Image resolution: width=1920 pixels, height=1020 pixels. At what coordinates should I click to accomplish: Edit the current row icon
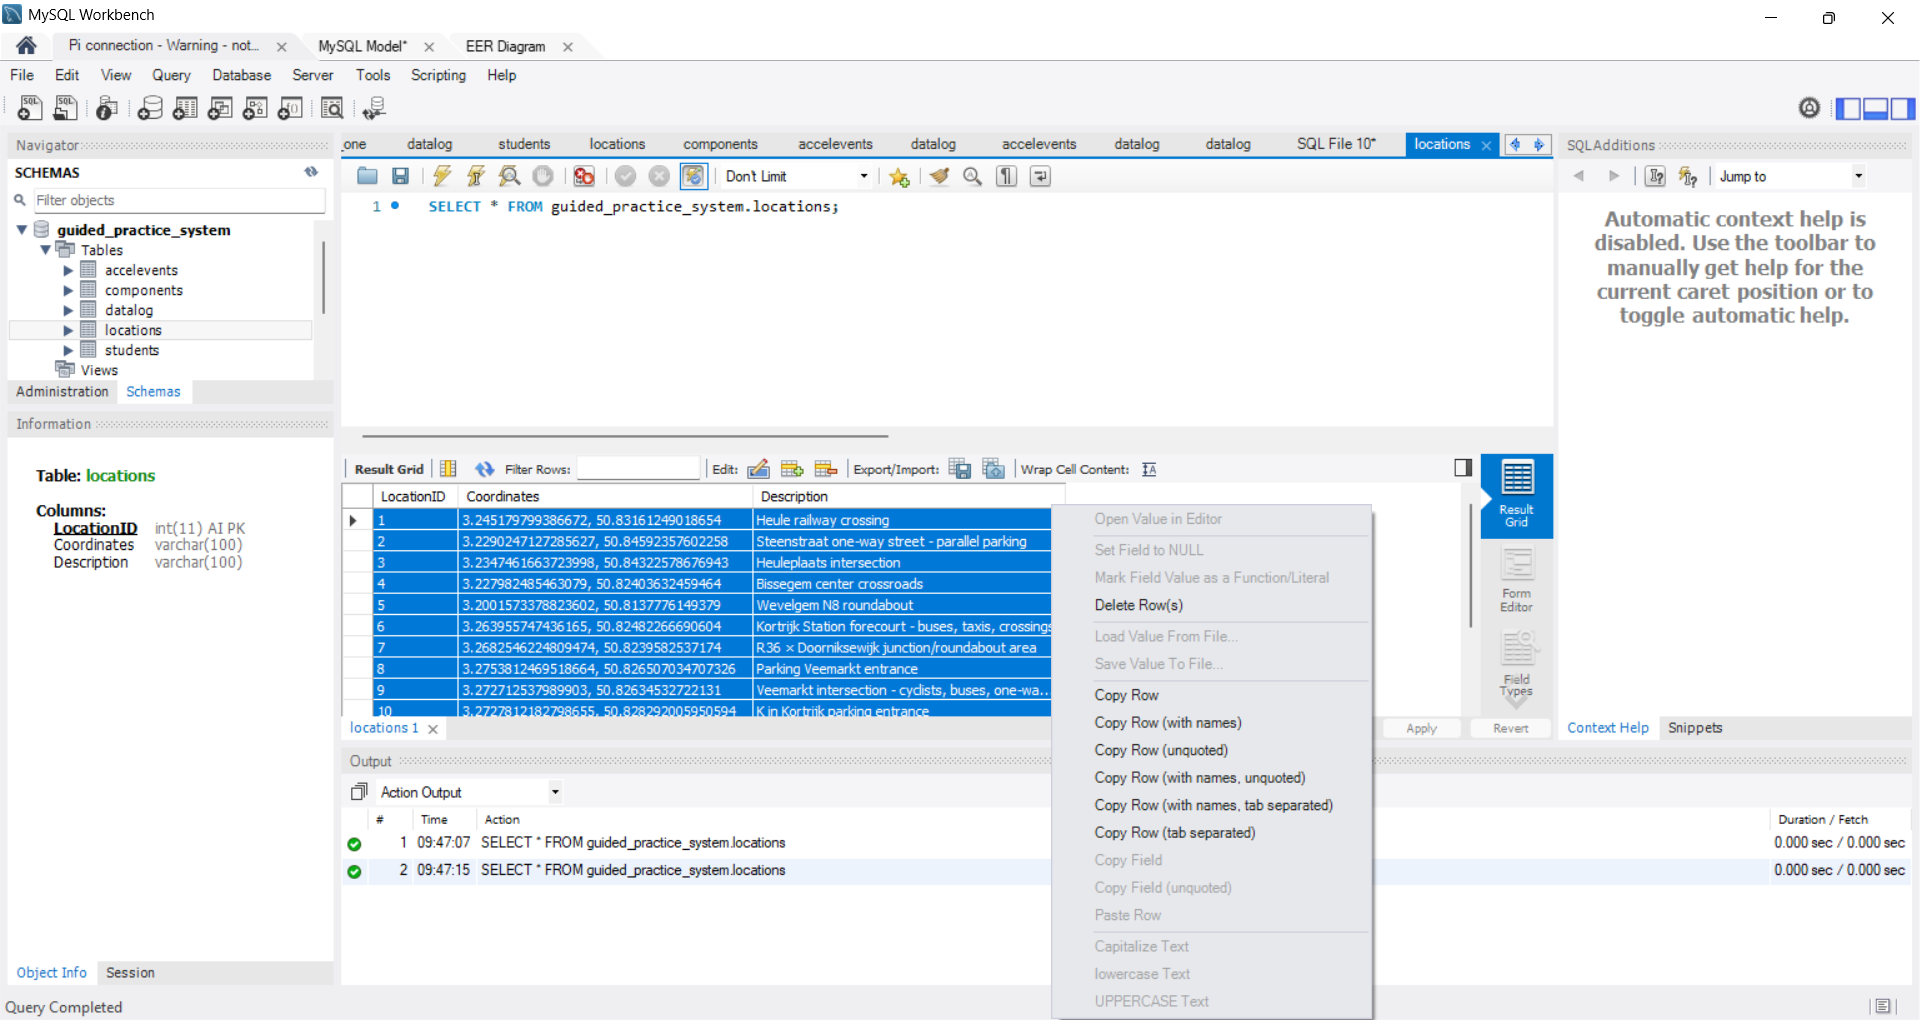[759, 469]
